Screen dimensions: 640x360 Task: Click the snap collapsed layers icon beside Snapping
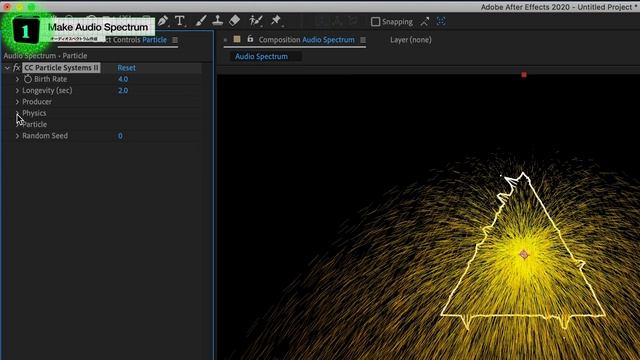(x=424, y=22)
